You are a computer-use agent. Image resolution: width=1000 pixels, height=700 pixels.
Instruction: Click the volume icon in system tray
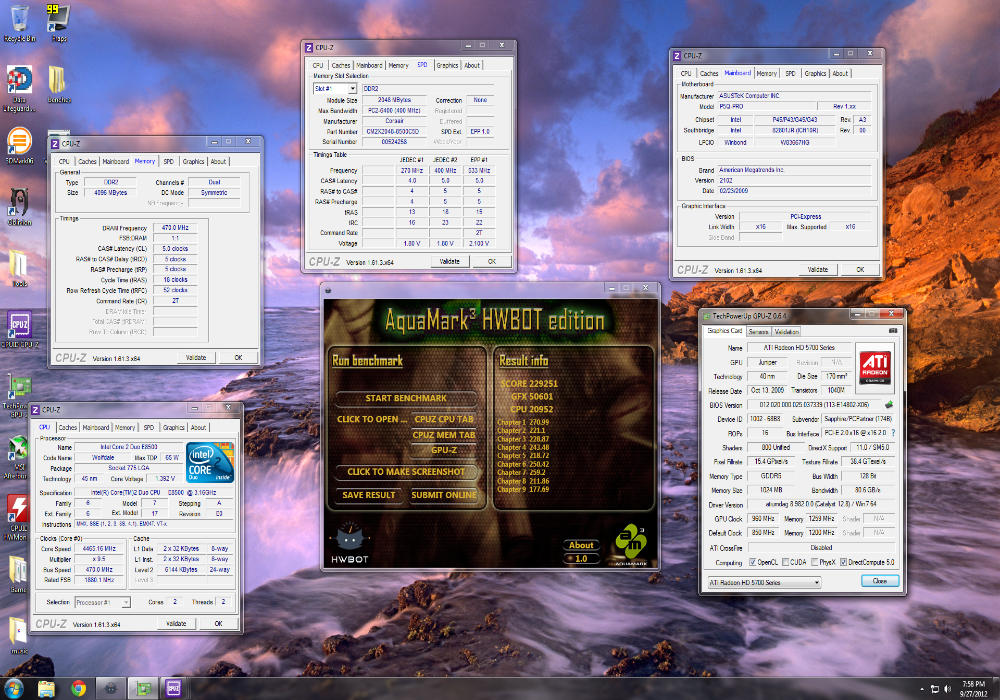coord(947,689)
